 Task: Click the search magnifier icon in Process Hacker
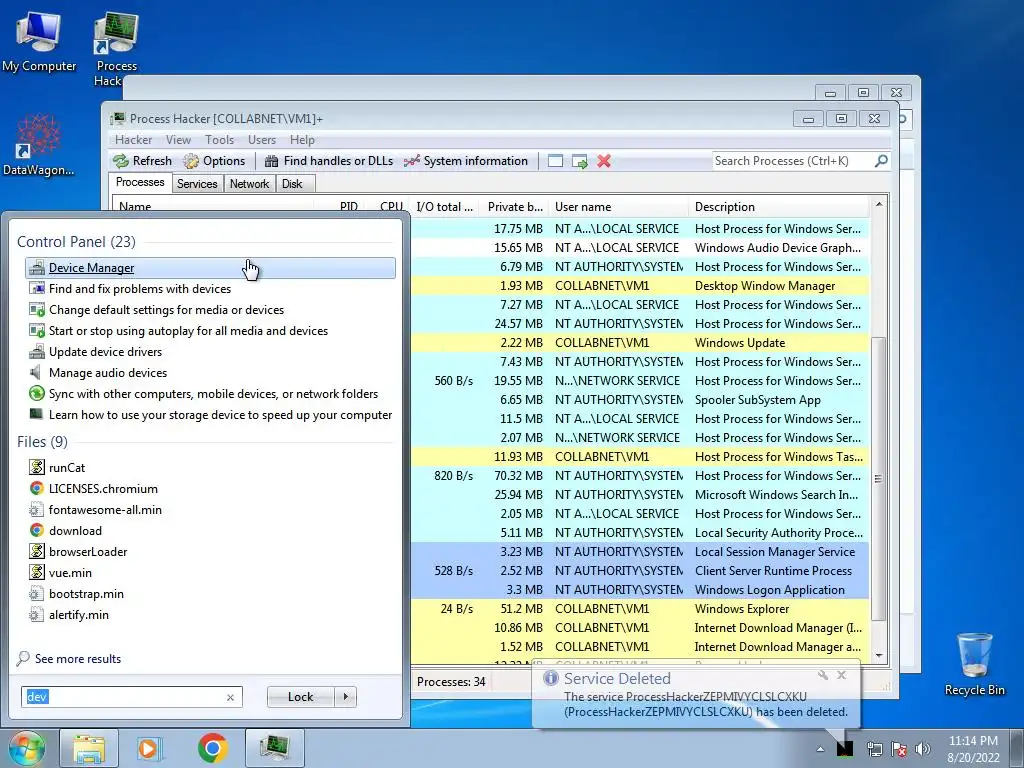[881, 160]
